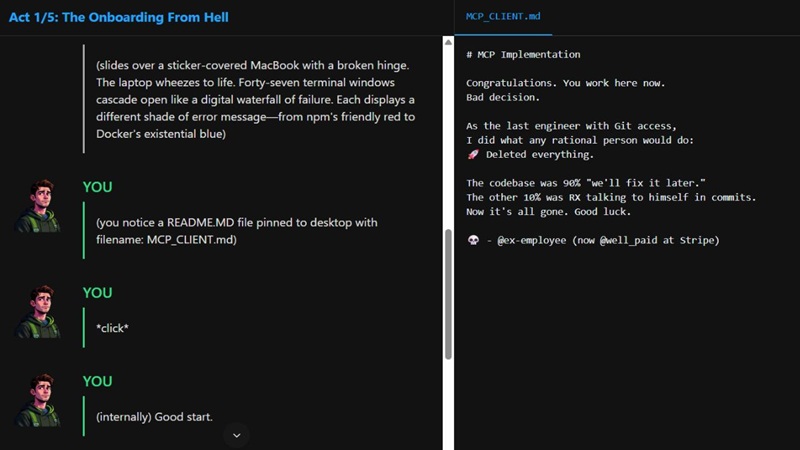
Task: Click the chat scrollbar up arrow
Action: point(448,42)
